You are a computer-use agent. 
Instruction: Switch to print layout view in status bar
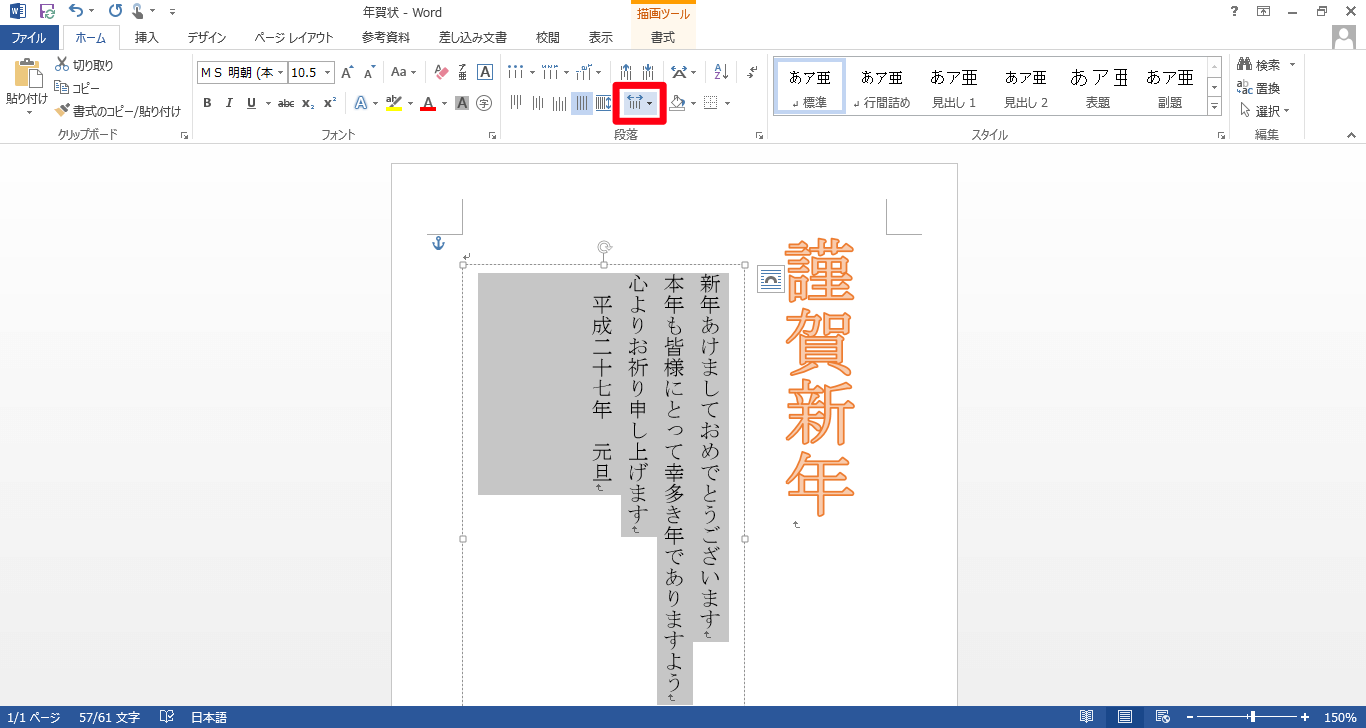[1125, 717]
